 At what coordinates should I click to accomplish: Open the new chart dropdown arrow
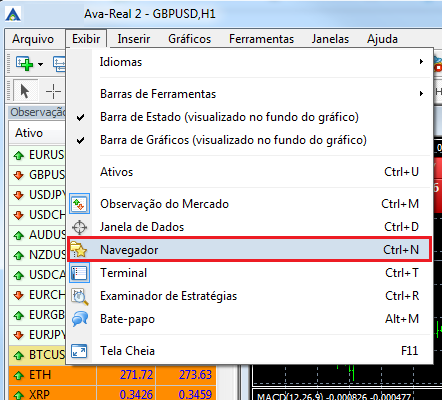click(40, 64)
